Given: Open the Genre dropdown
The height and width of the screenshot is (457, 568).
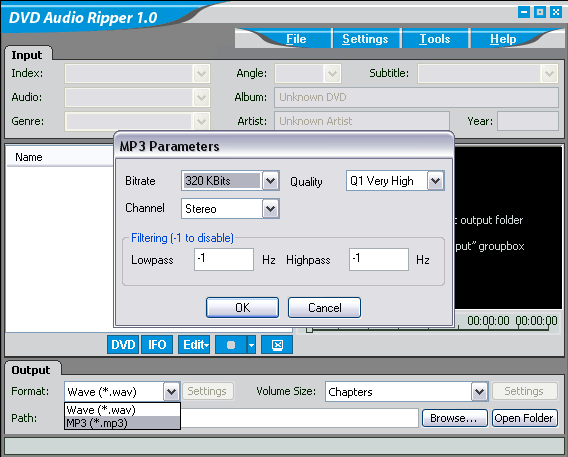Looking at the screenshot, I should (201, 121).
